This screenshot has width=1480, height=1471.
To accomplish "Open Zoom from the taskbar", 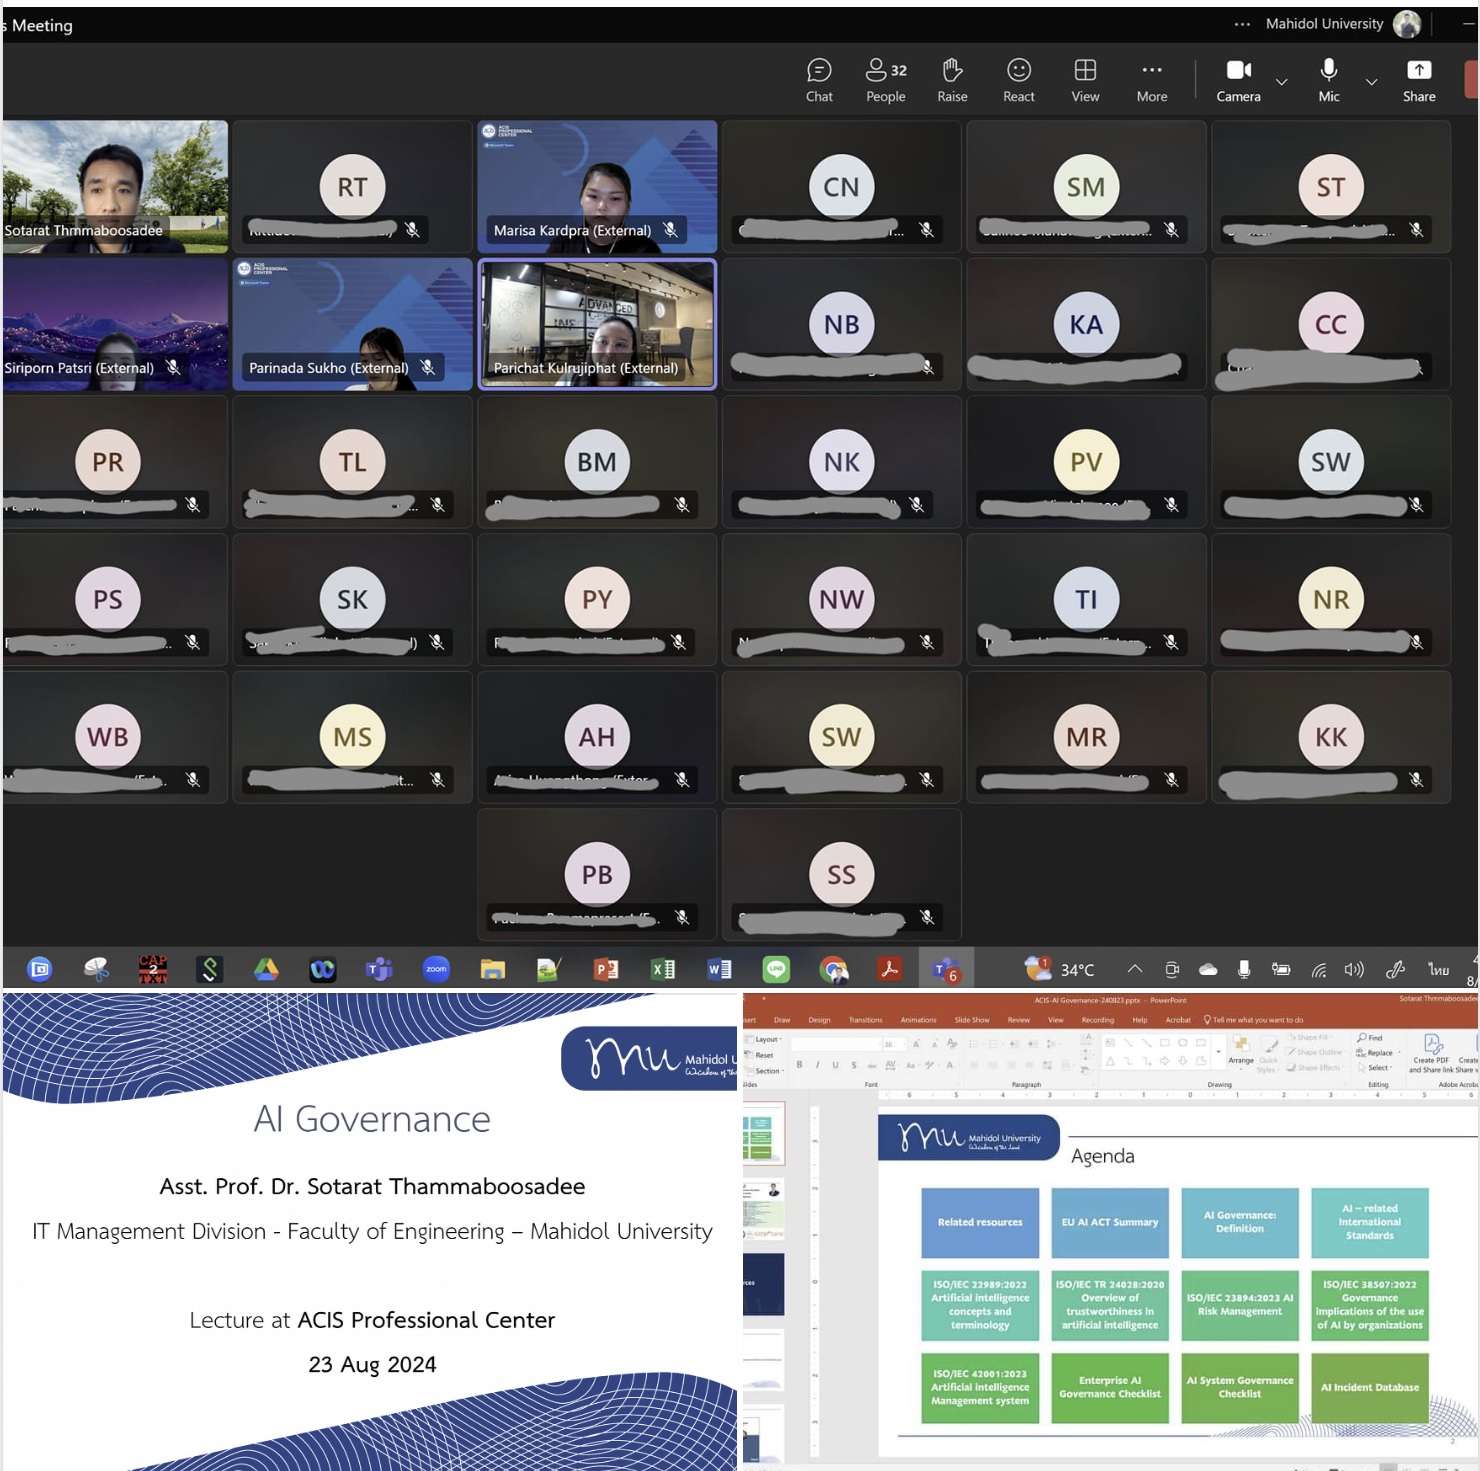I will (436, 969).
